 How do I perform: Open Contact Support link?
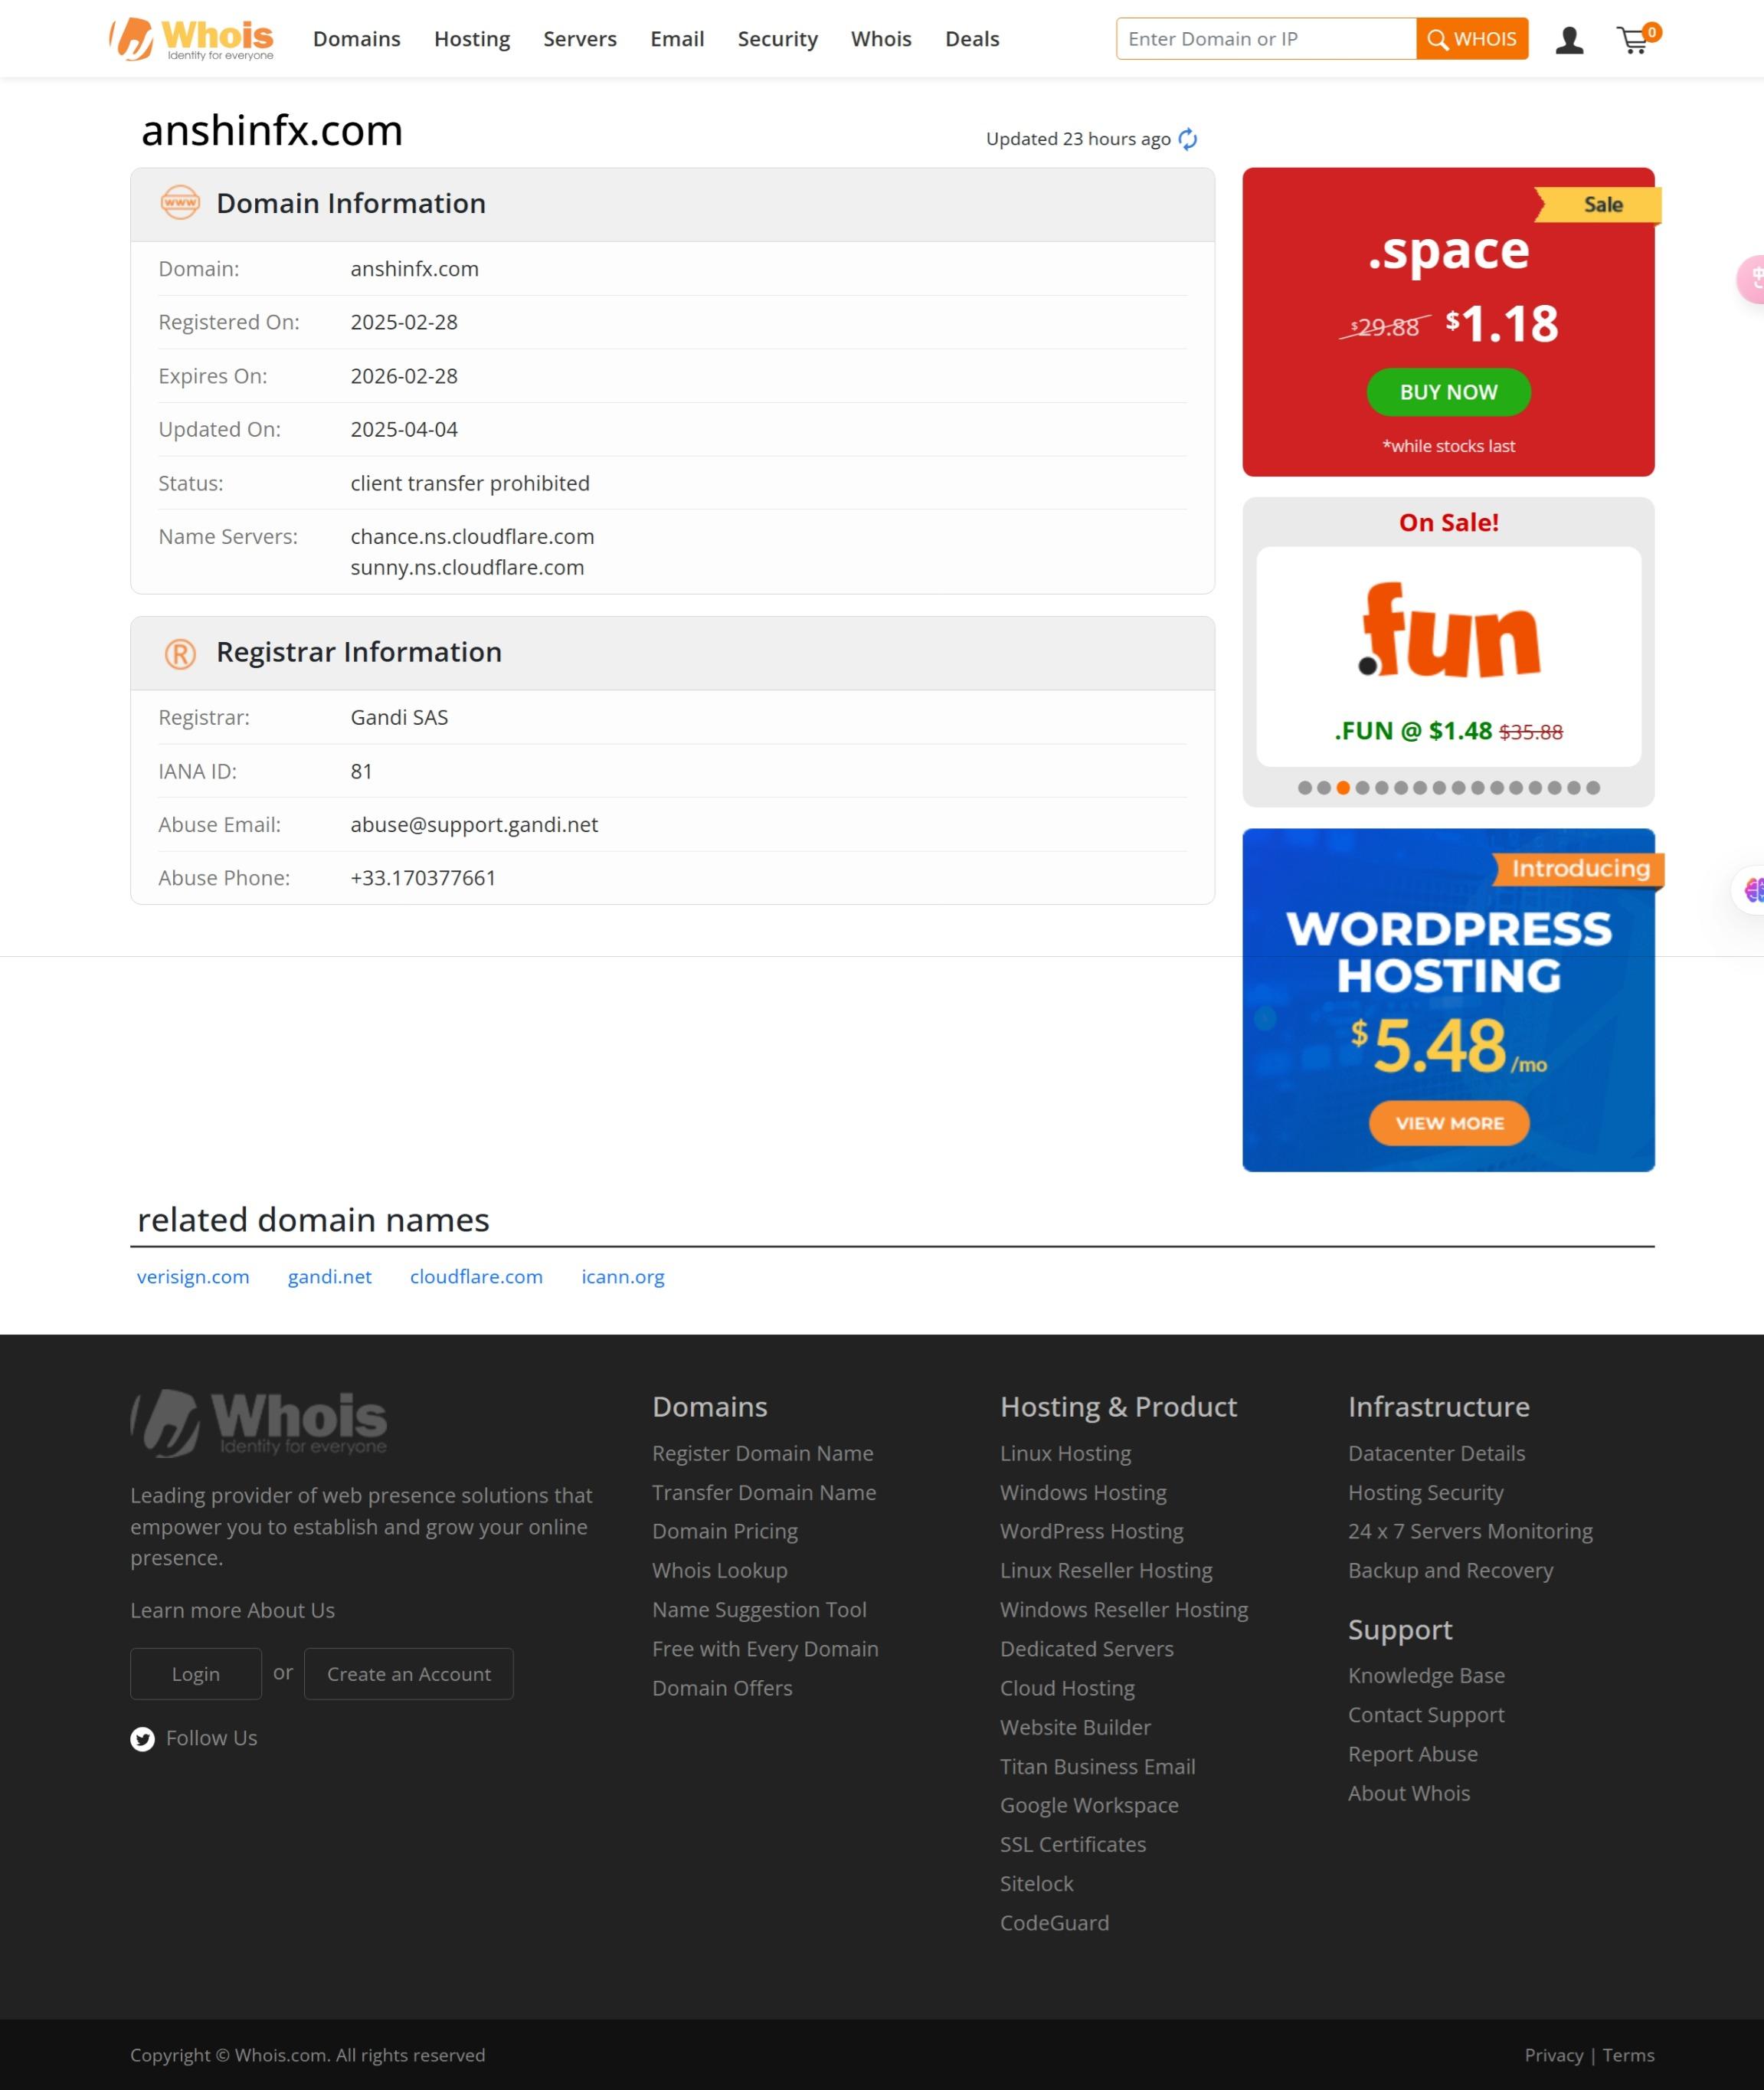[x=1426, y=1715]
